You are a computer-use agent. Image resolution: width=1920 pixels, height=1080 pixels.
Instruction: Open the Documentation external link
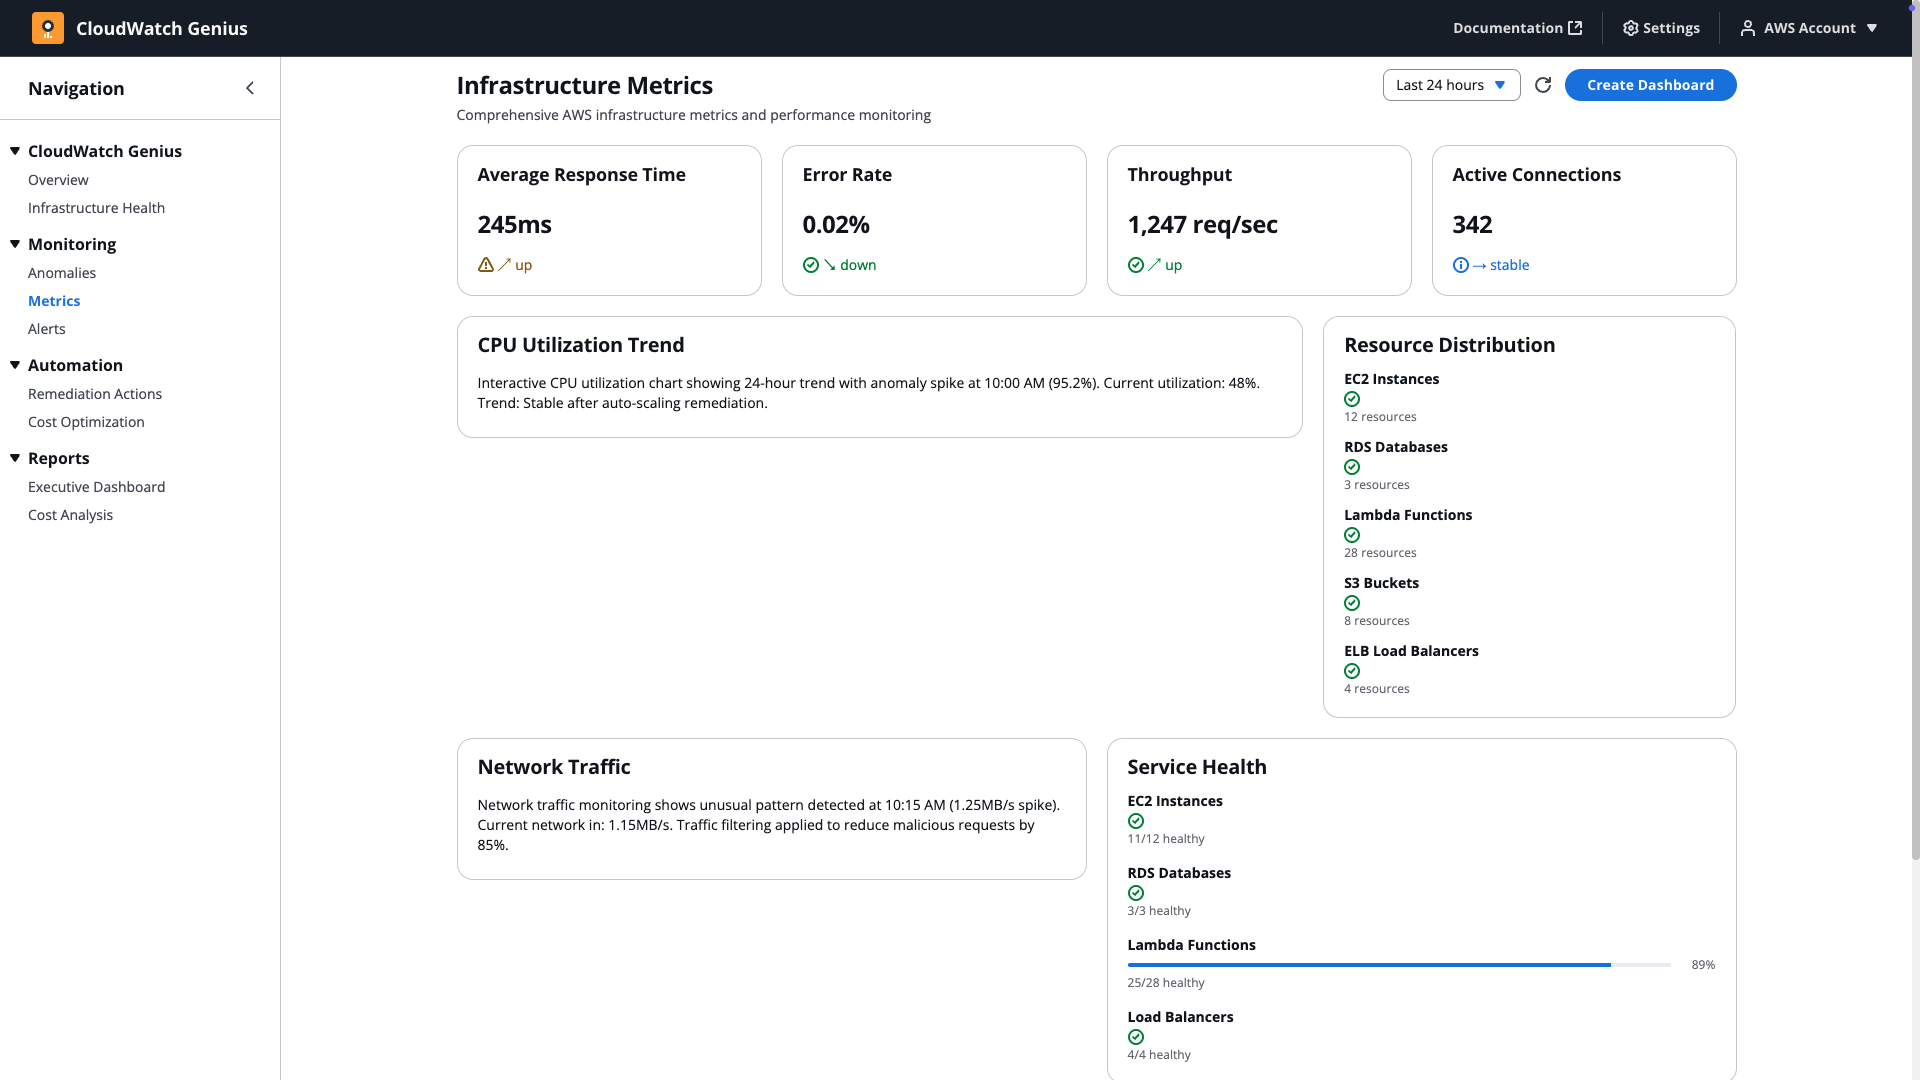tap(1517, 28)
